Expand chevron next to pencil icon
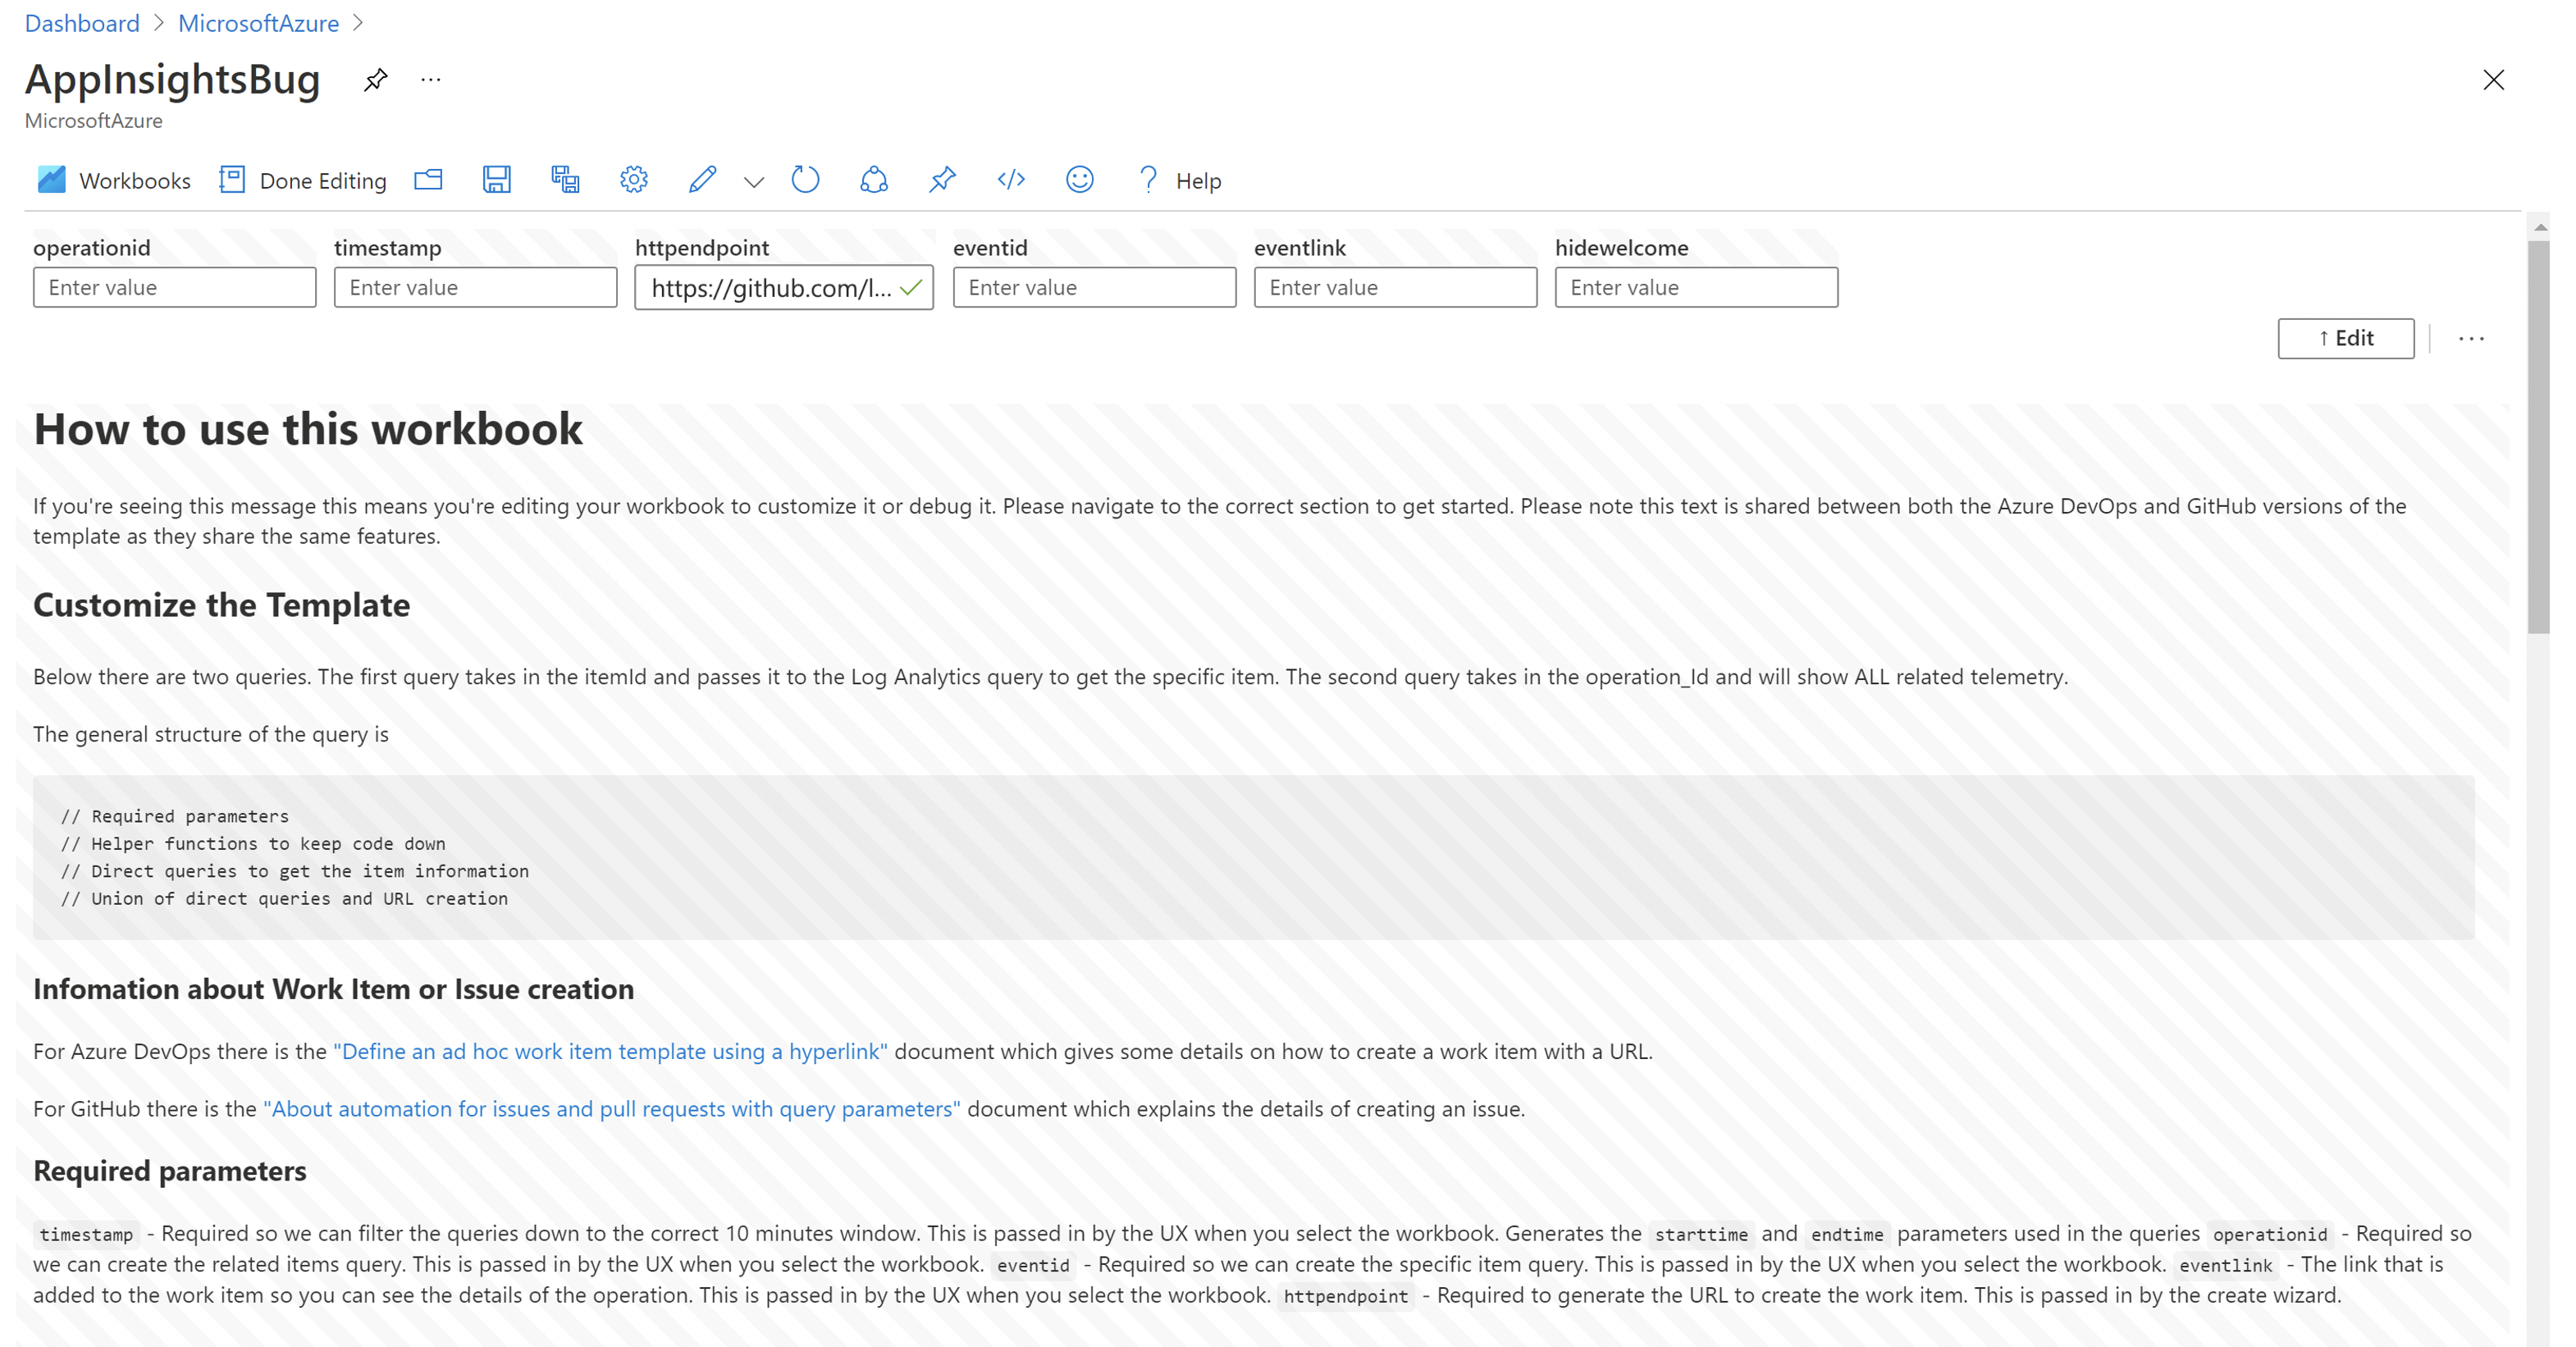Viewport: 2576px width, 1347px height. point(754,182)
